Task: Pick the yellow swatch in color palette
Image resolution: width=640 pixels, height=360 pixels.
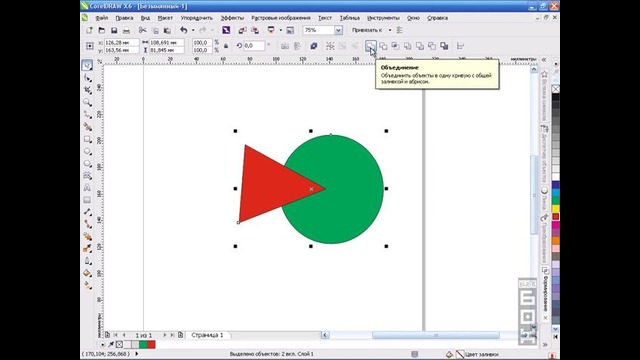Action: click(x=556, y=209)
